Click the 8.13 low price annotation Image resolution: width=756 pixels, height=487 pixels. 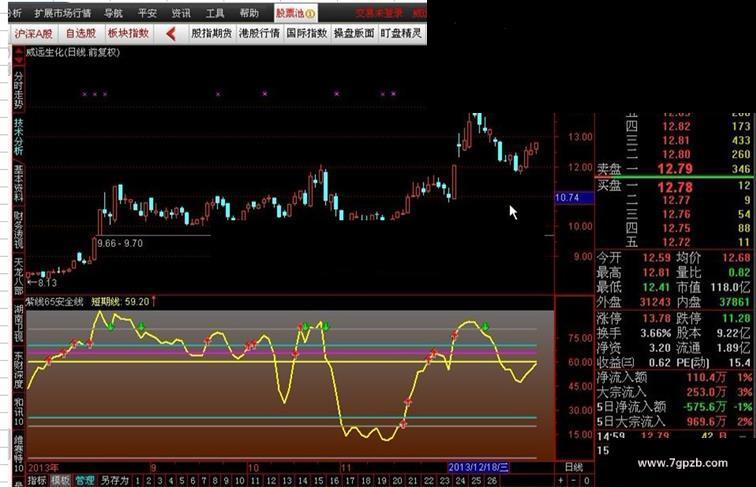click(x=47, y=283)
